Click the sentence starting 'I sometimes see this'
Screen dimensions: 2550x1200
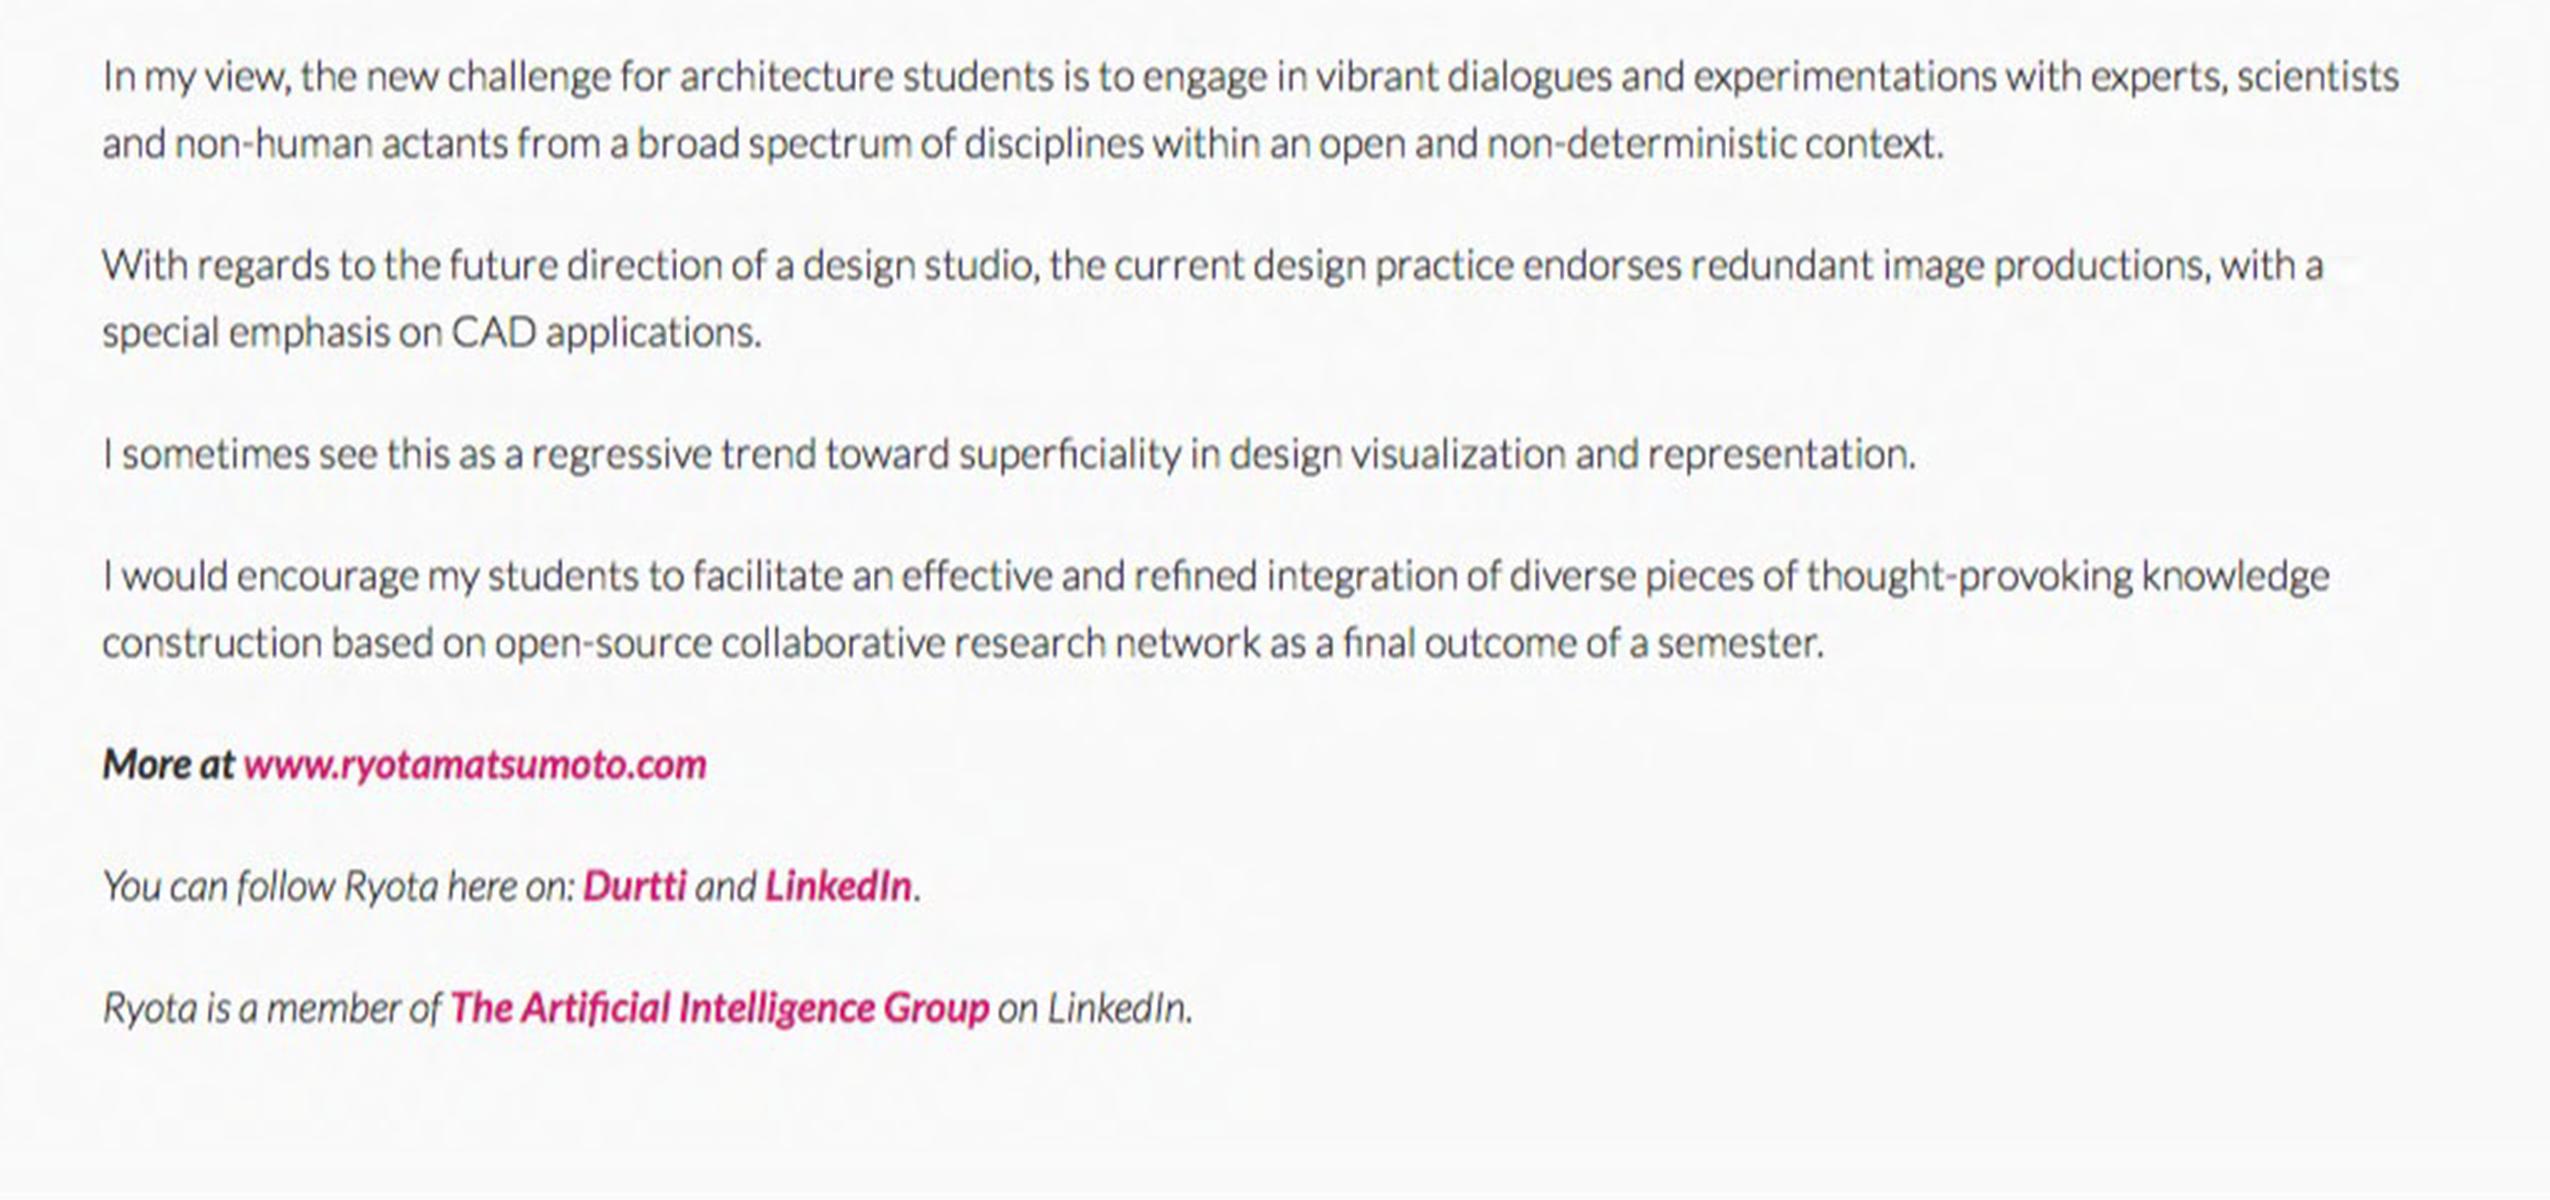(1008, 455)
